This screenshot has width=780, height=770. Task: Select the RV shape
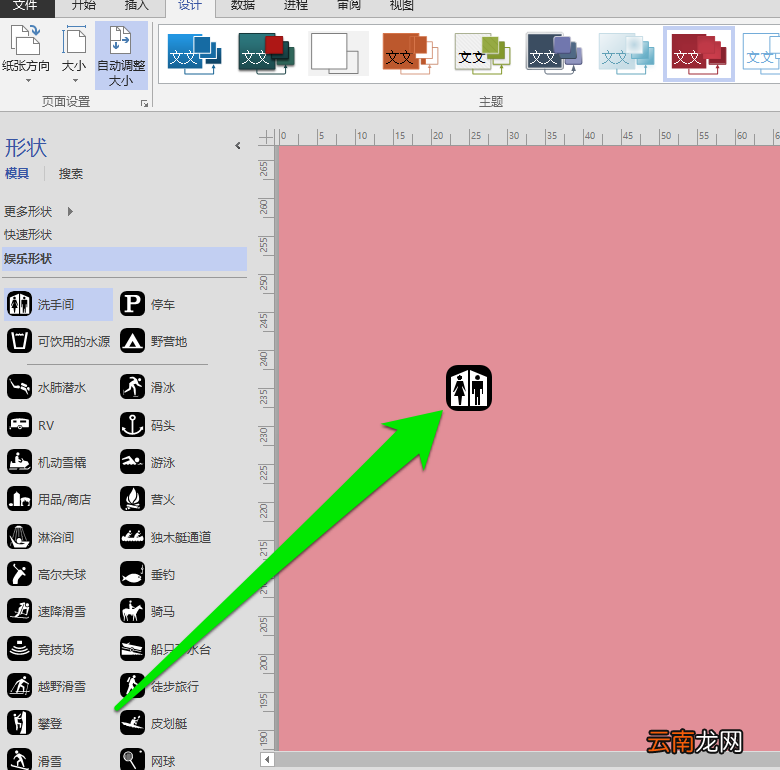point(31,425)
